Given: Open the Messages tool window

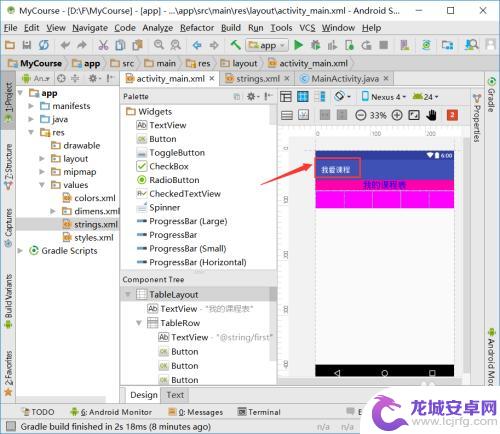Looking at the screenshot, I should (196, 412).
